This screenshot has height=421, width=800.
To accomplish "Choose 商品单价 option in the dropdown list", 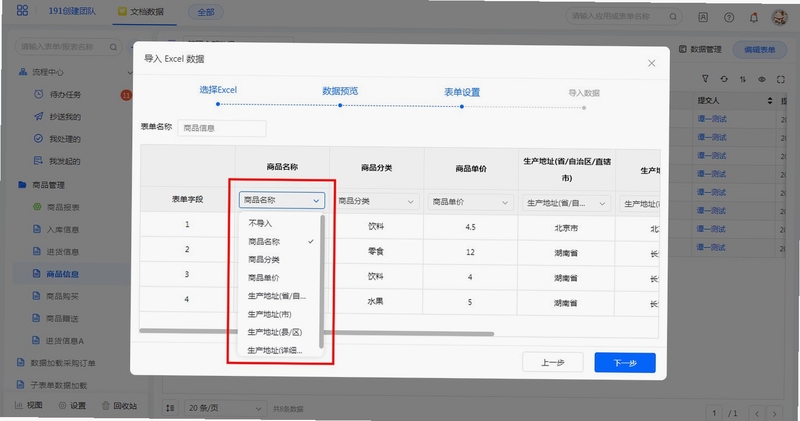I will tap(282, 278).
